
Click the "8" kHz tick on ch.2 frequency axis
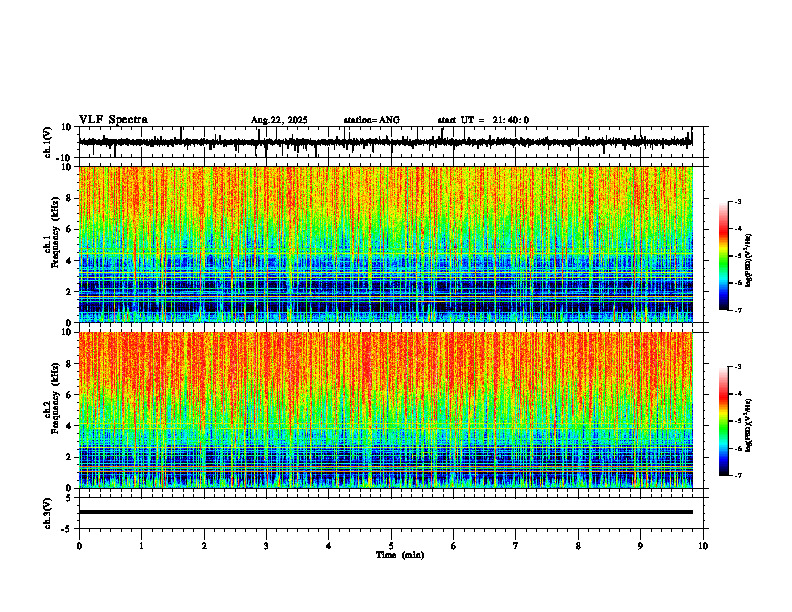[x=70, y=364]
